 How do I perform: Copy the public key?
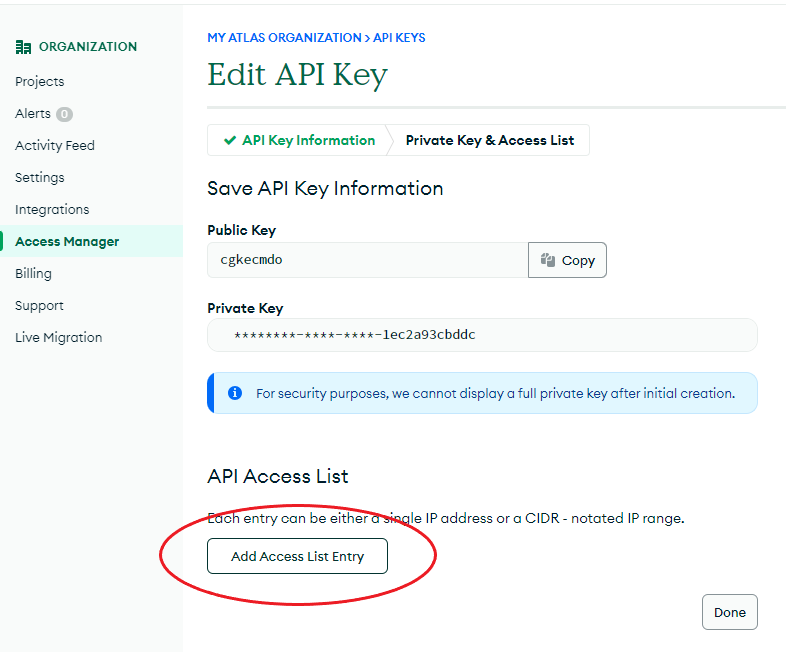[567, 260]
